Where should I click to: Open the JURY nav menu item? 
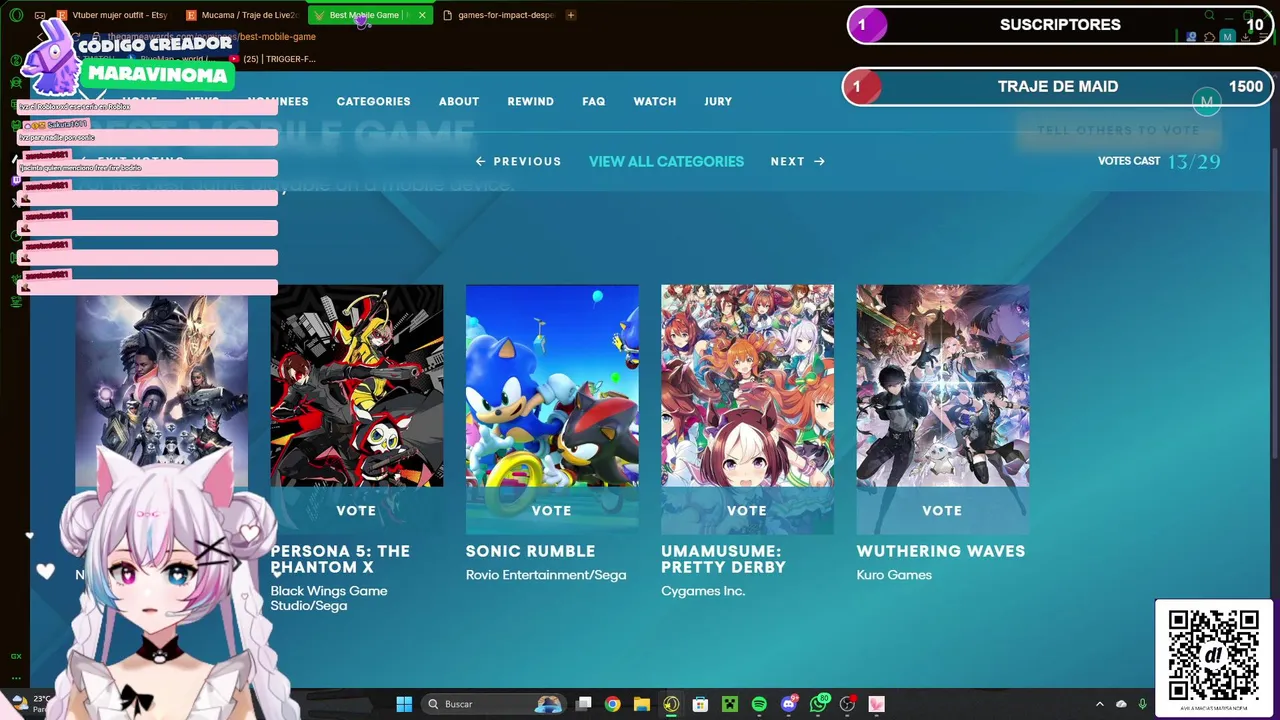pos(718,101)
